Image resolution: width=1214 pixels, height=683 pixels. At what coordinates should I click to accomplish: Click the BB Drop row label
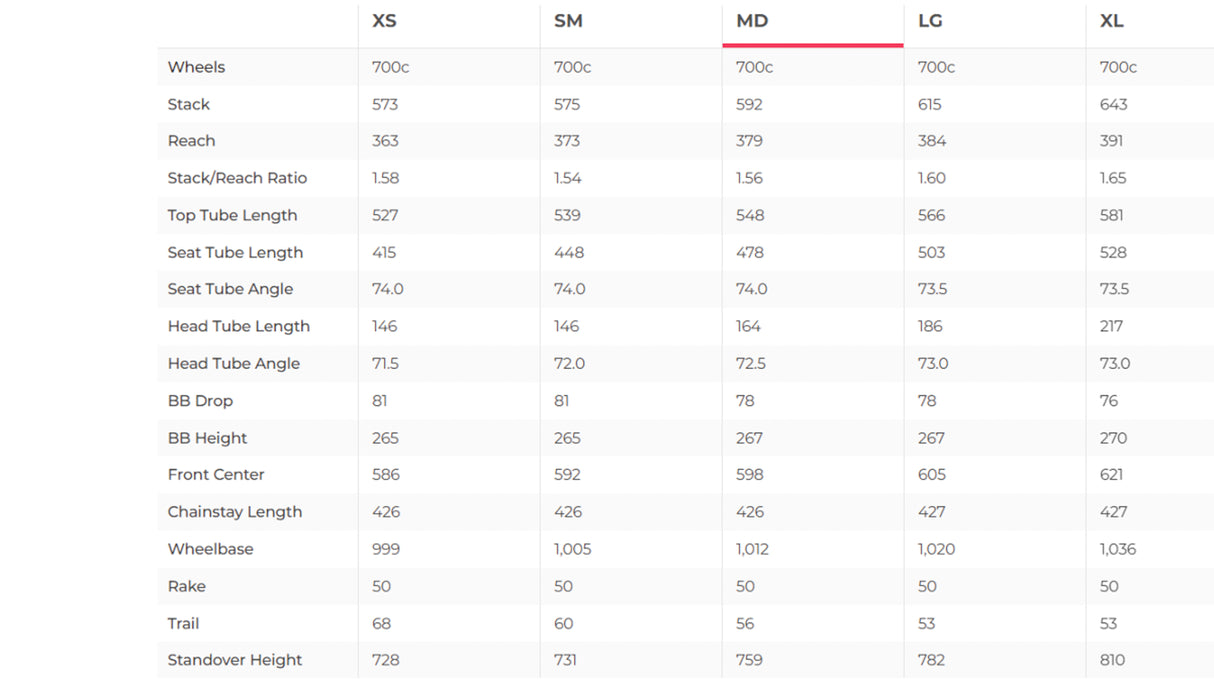tap(200, 401)
